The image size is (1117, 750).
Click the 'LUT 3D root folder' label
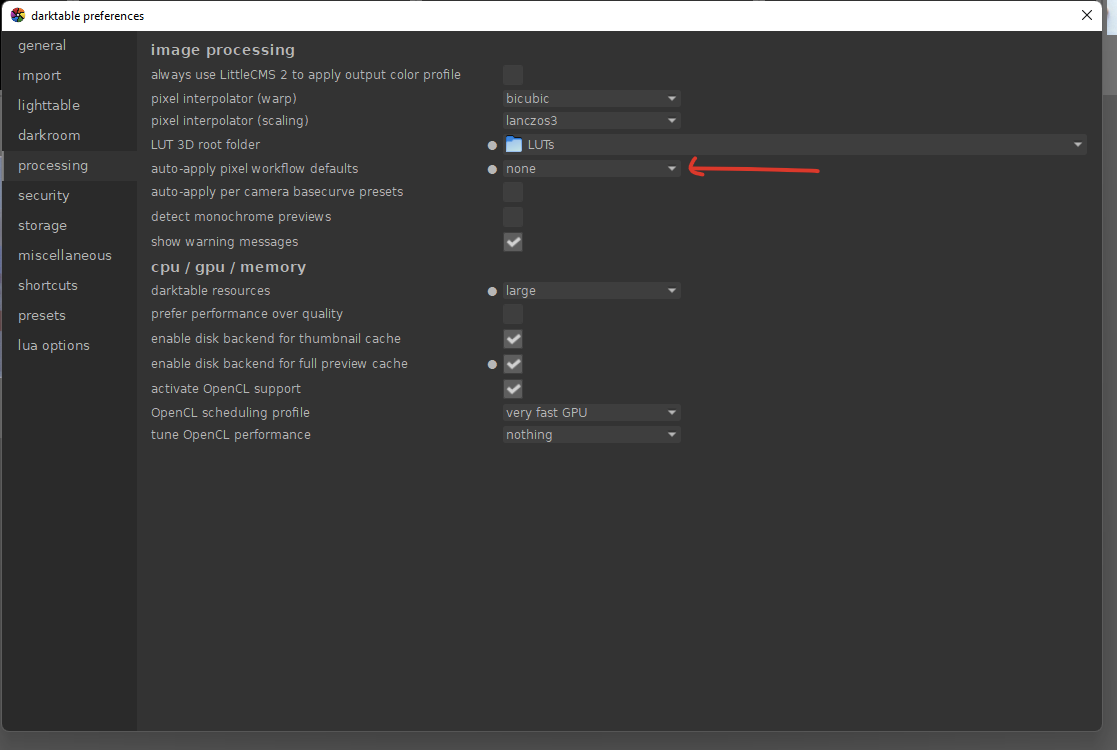tap(205, 145)
